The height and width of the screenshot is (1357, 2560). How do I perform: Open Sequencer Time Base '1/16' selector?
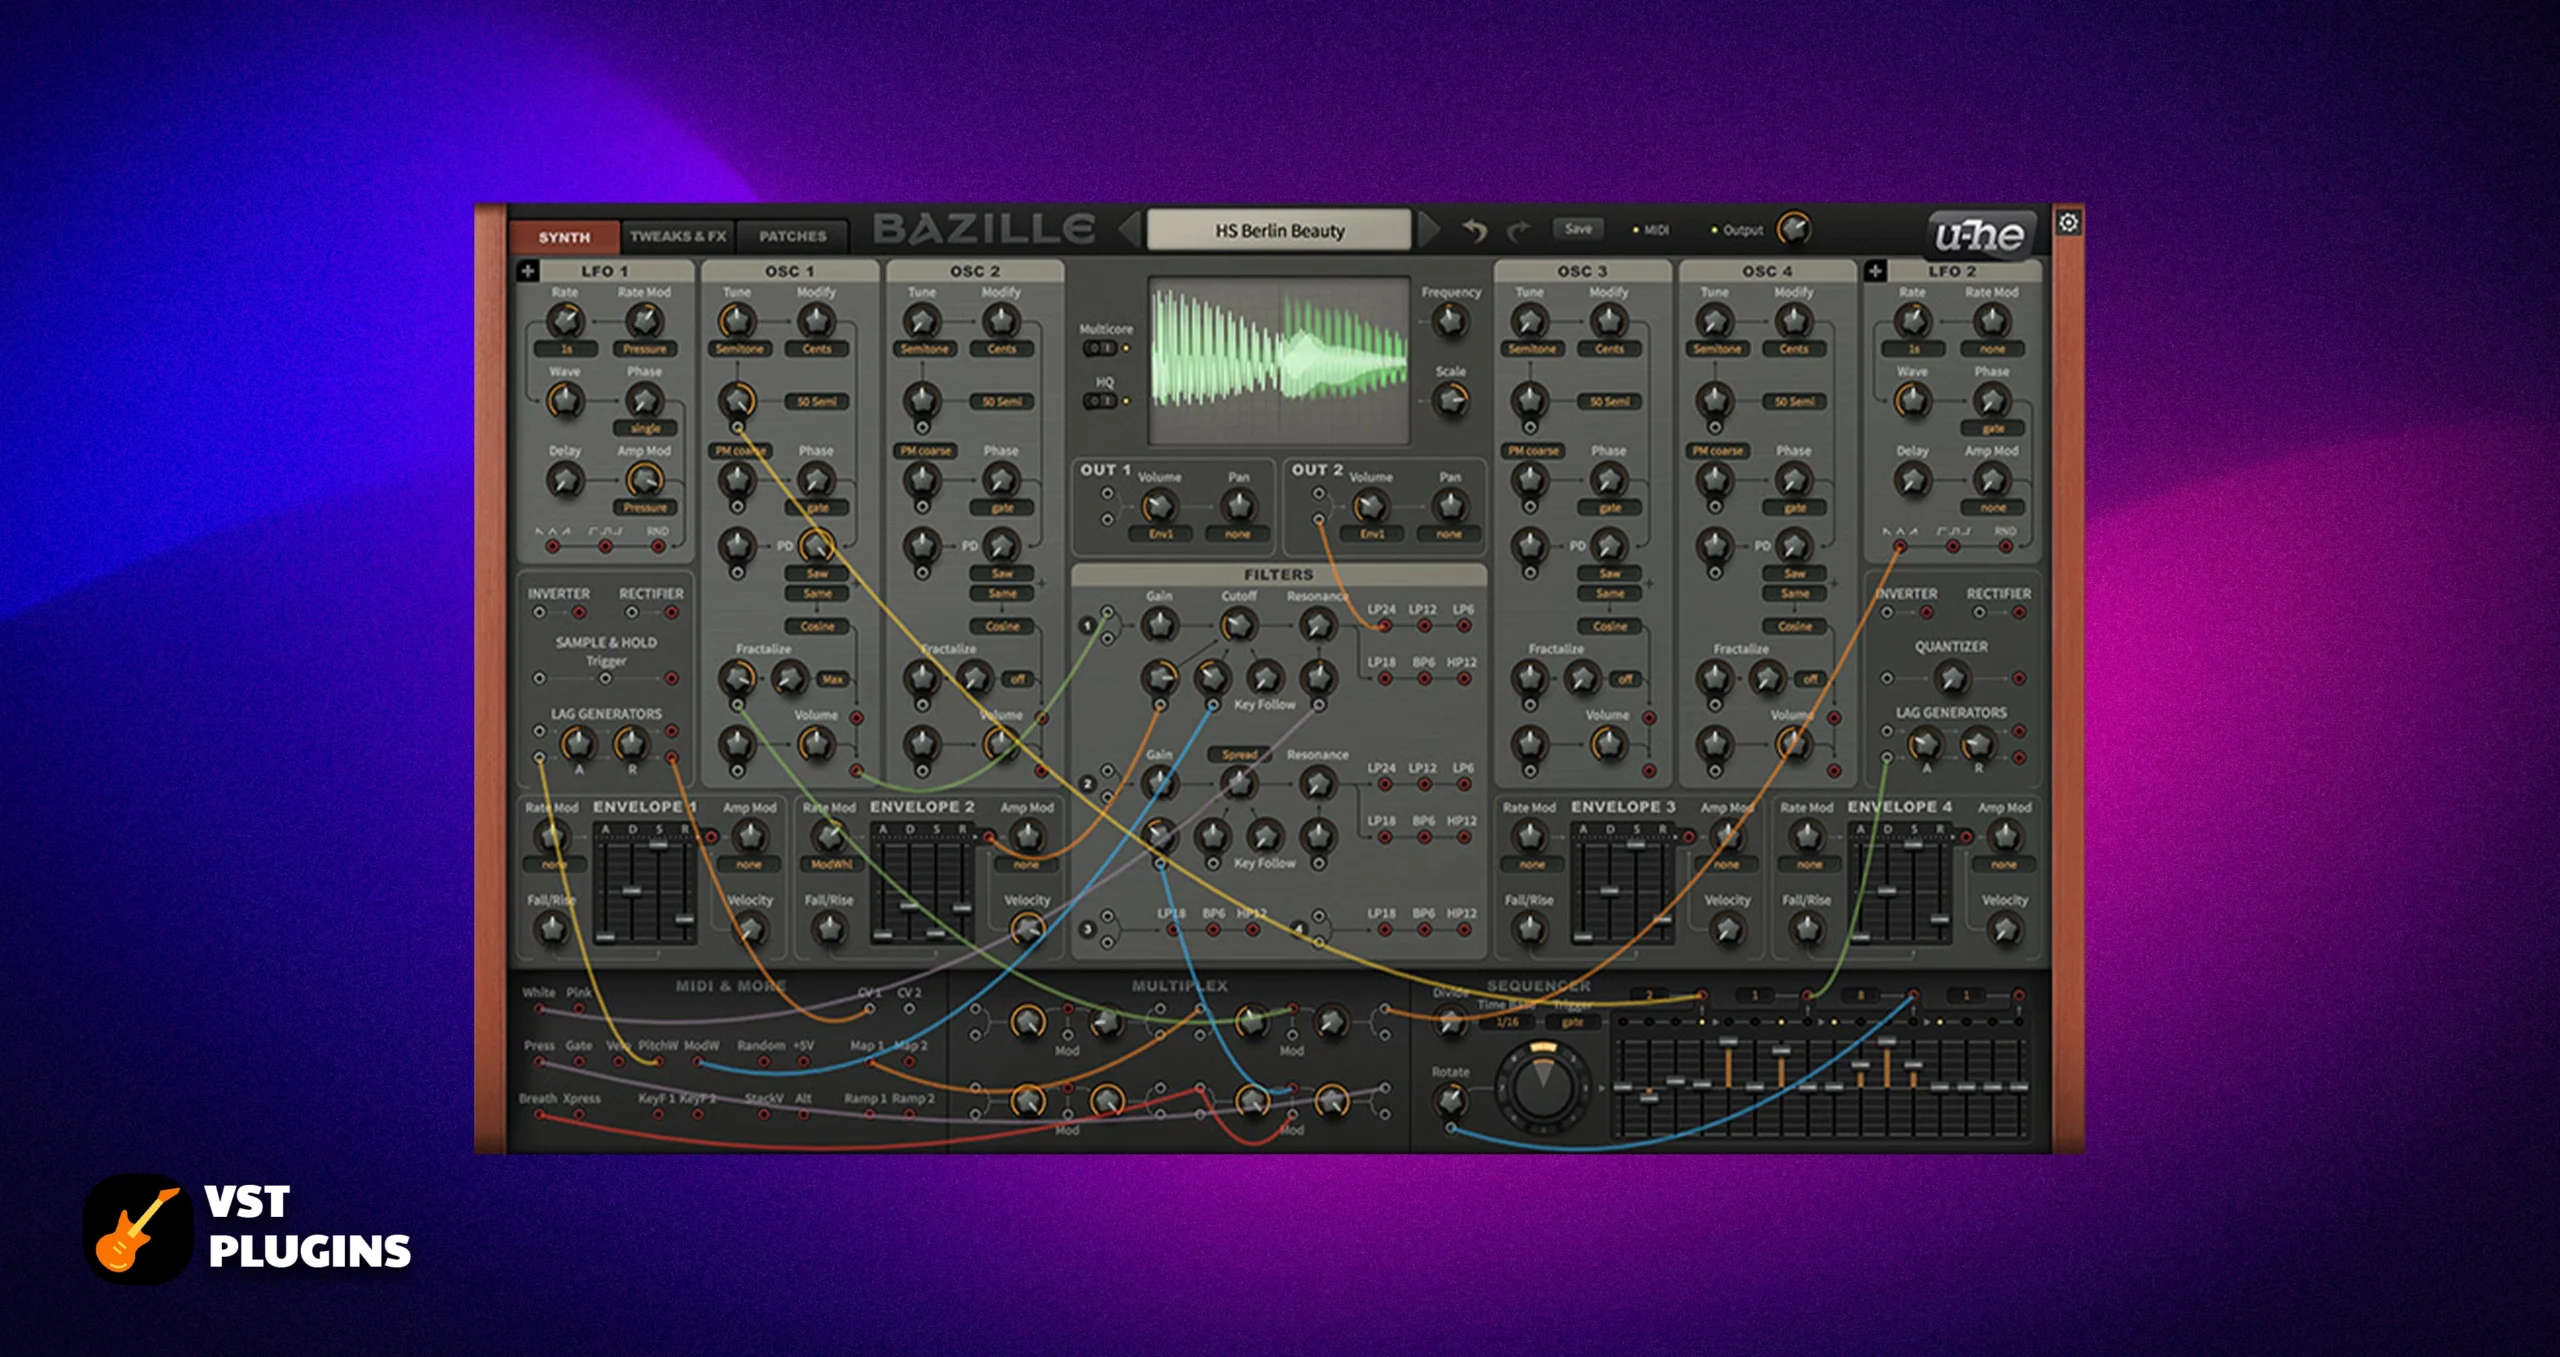[1507, 1022]
